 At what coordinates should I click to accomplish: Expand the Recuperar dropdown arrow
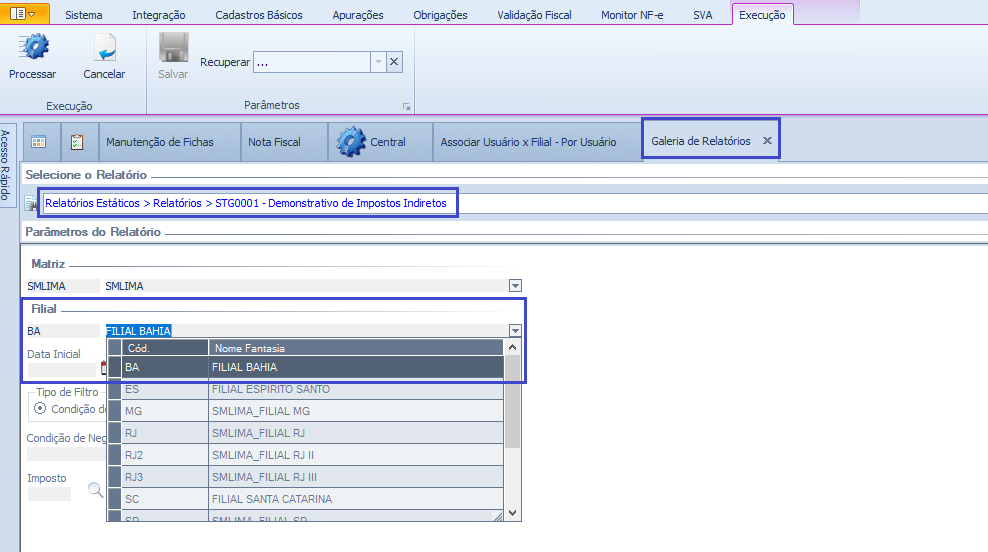377,62
